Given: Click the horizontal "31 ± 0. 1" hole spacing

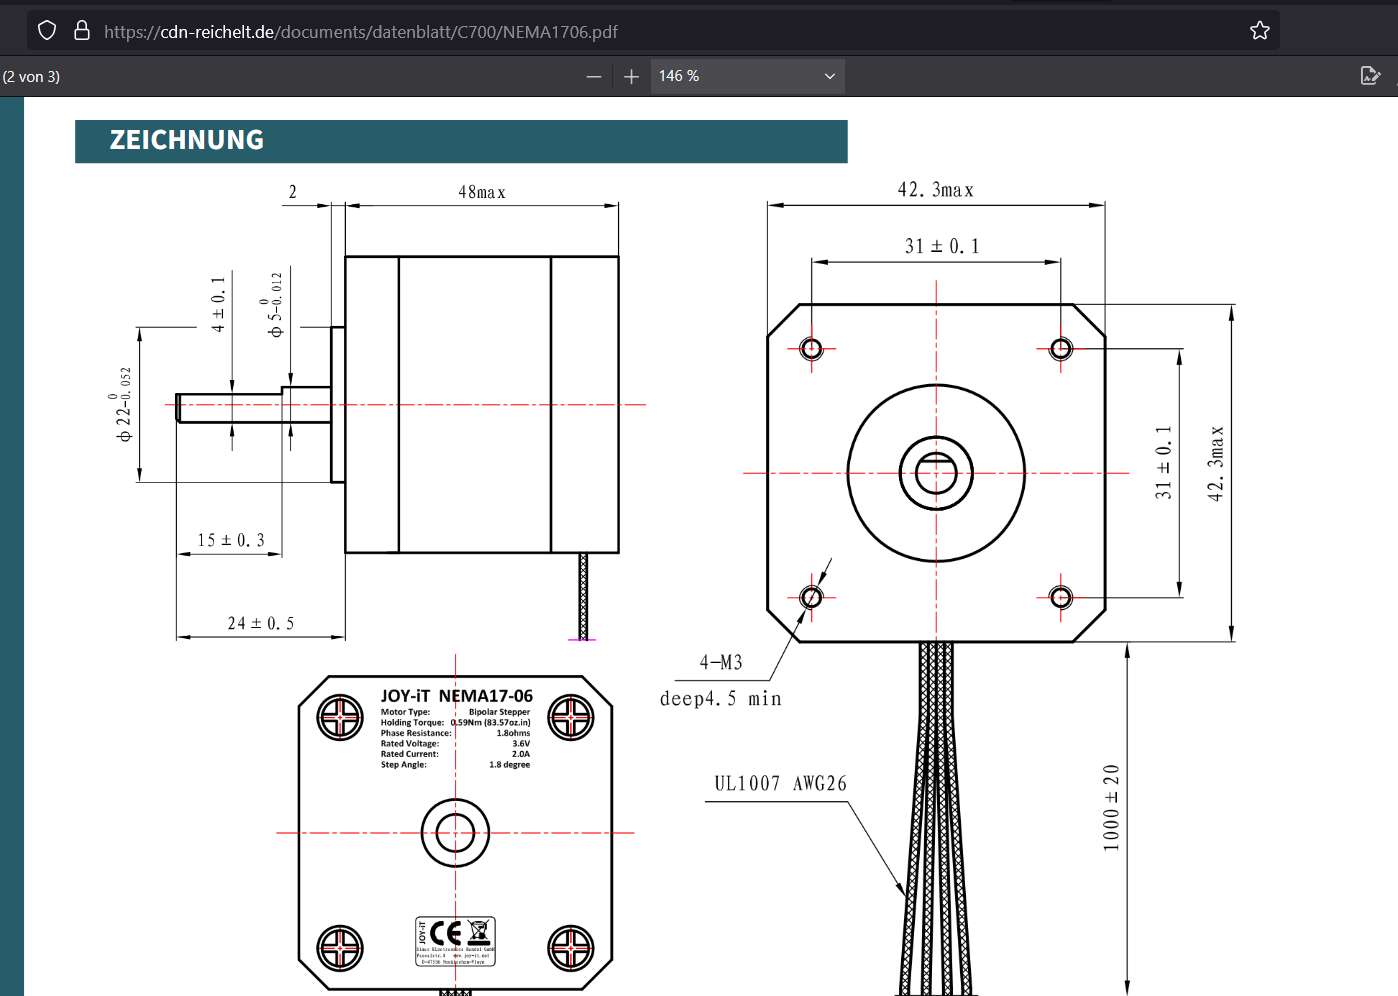Looking at the screenshot, I should 942,246.
